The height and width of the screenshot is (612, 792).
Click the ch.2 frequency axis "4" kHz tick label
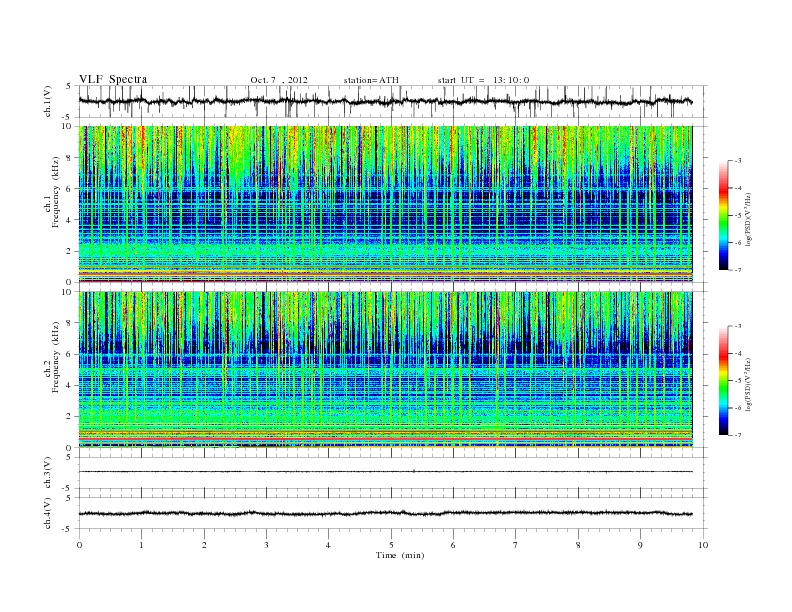pos(69,385)
